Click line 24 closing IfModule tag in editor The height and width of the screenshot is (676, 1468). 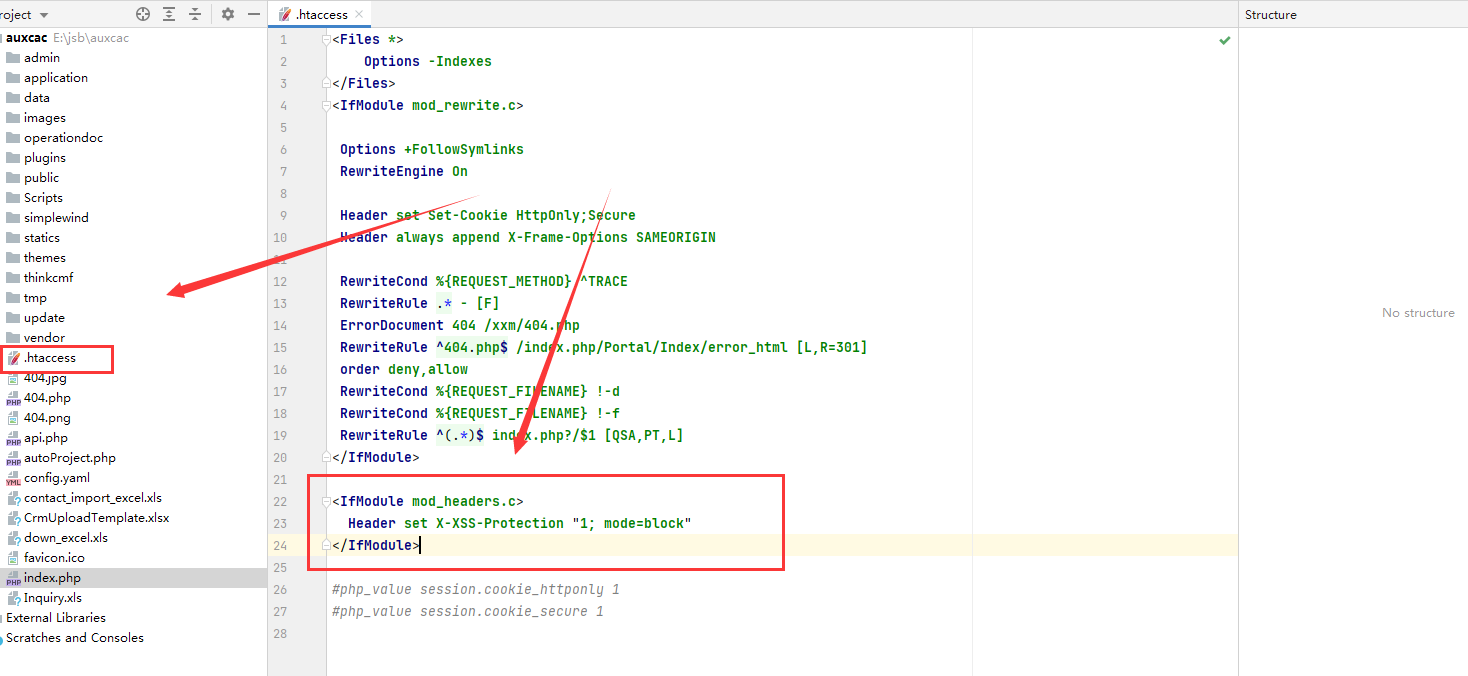coord(377,546)
